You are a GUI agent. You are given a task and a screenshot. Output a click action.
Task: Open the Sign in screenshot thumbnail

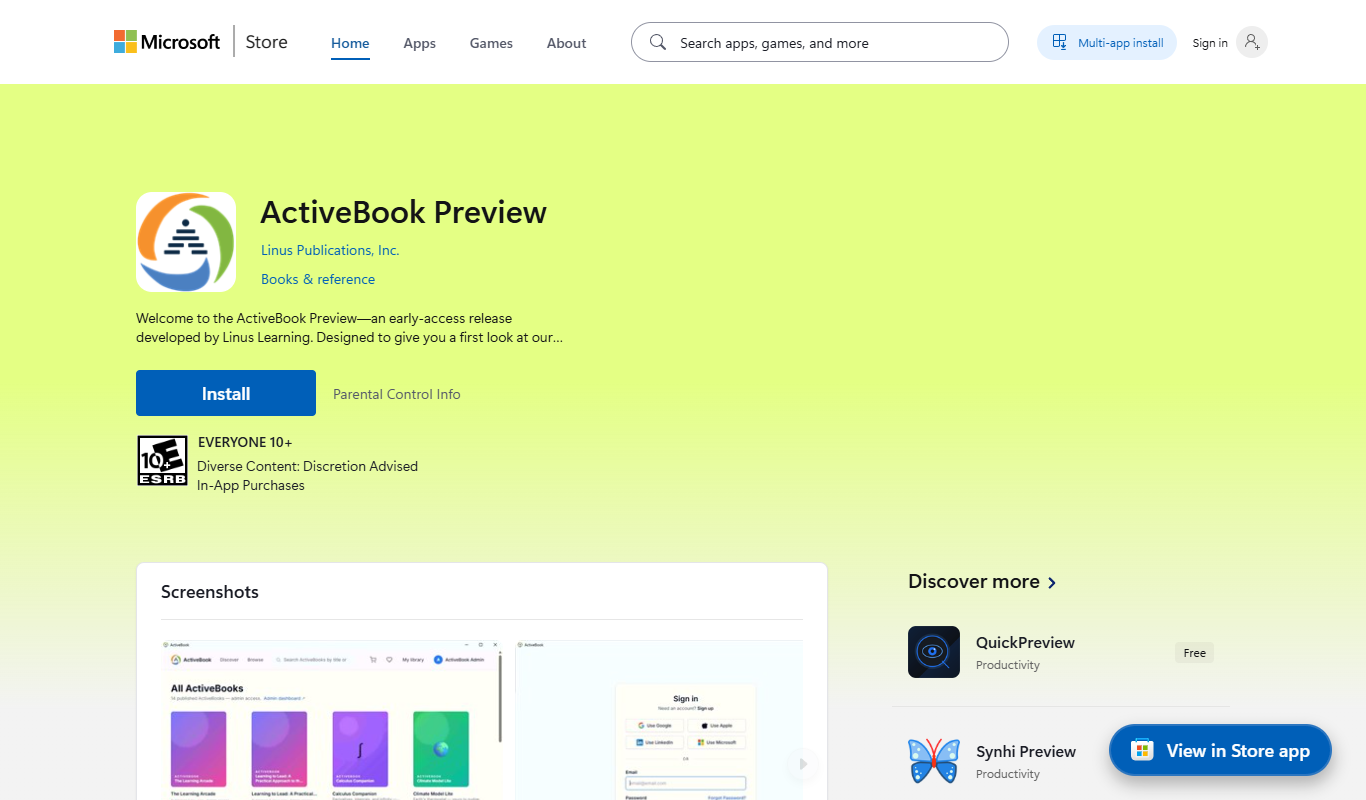(x=659, y=720)
